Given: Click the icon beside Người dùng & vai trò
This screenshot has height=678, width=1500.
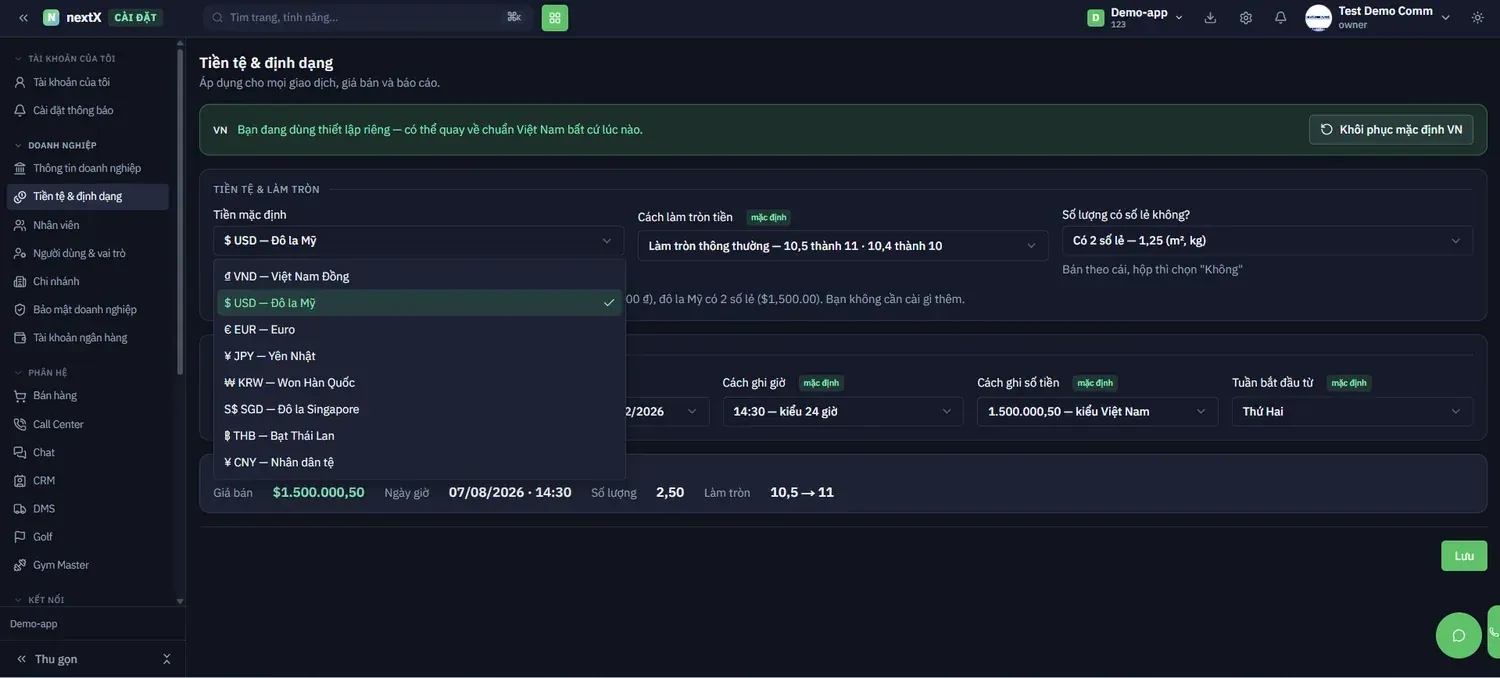Looking at the screenshot, I should (x=20, y=253).
